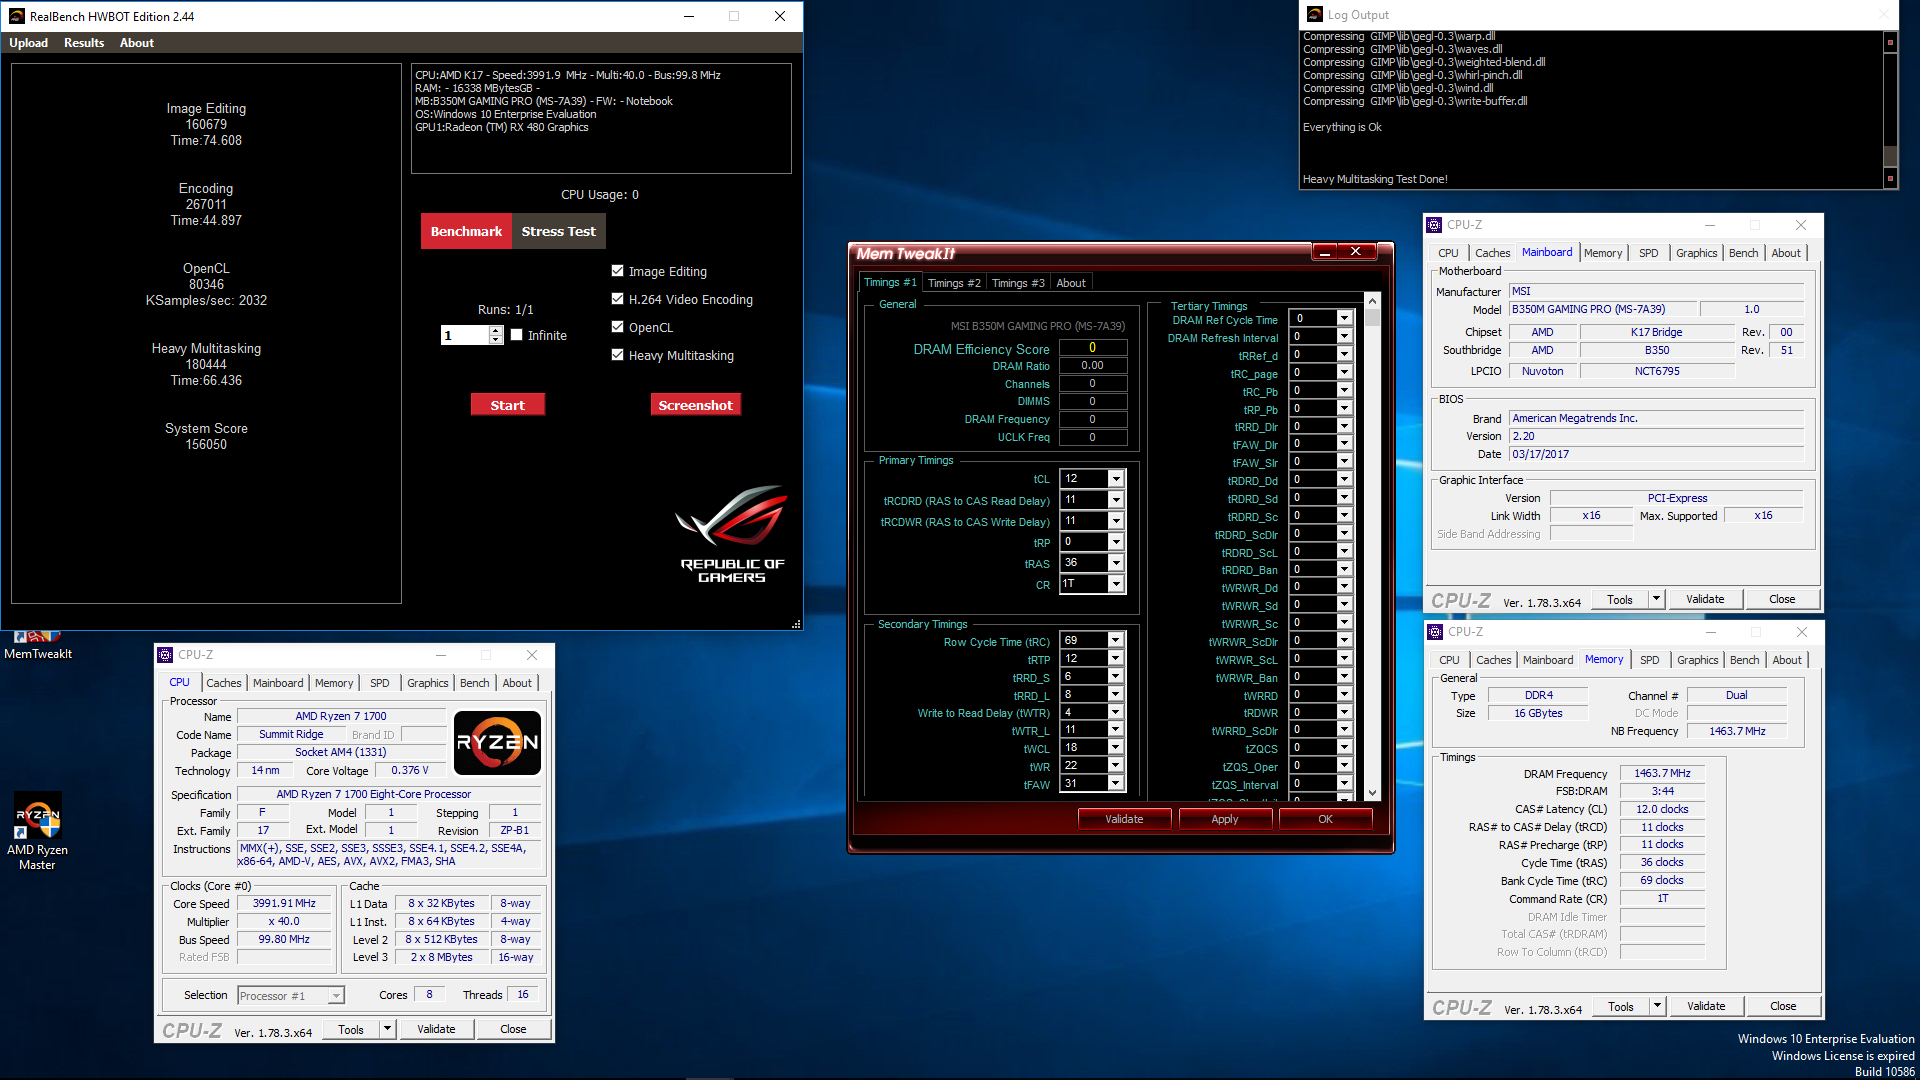This screenshot has height=1080, width=1920.
Task: Toggle H.264 Video Encoding checkbox
Action: (x=618, y=299)
